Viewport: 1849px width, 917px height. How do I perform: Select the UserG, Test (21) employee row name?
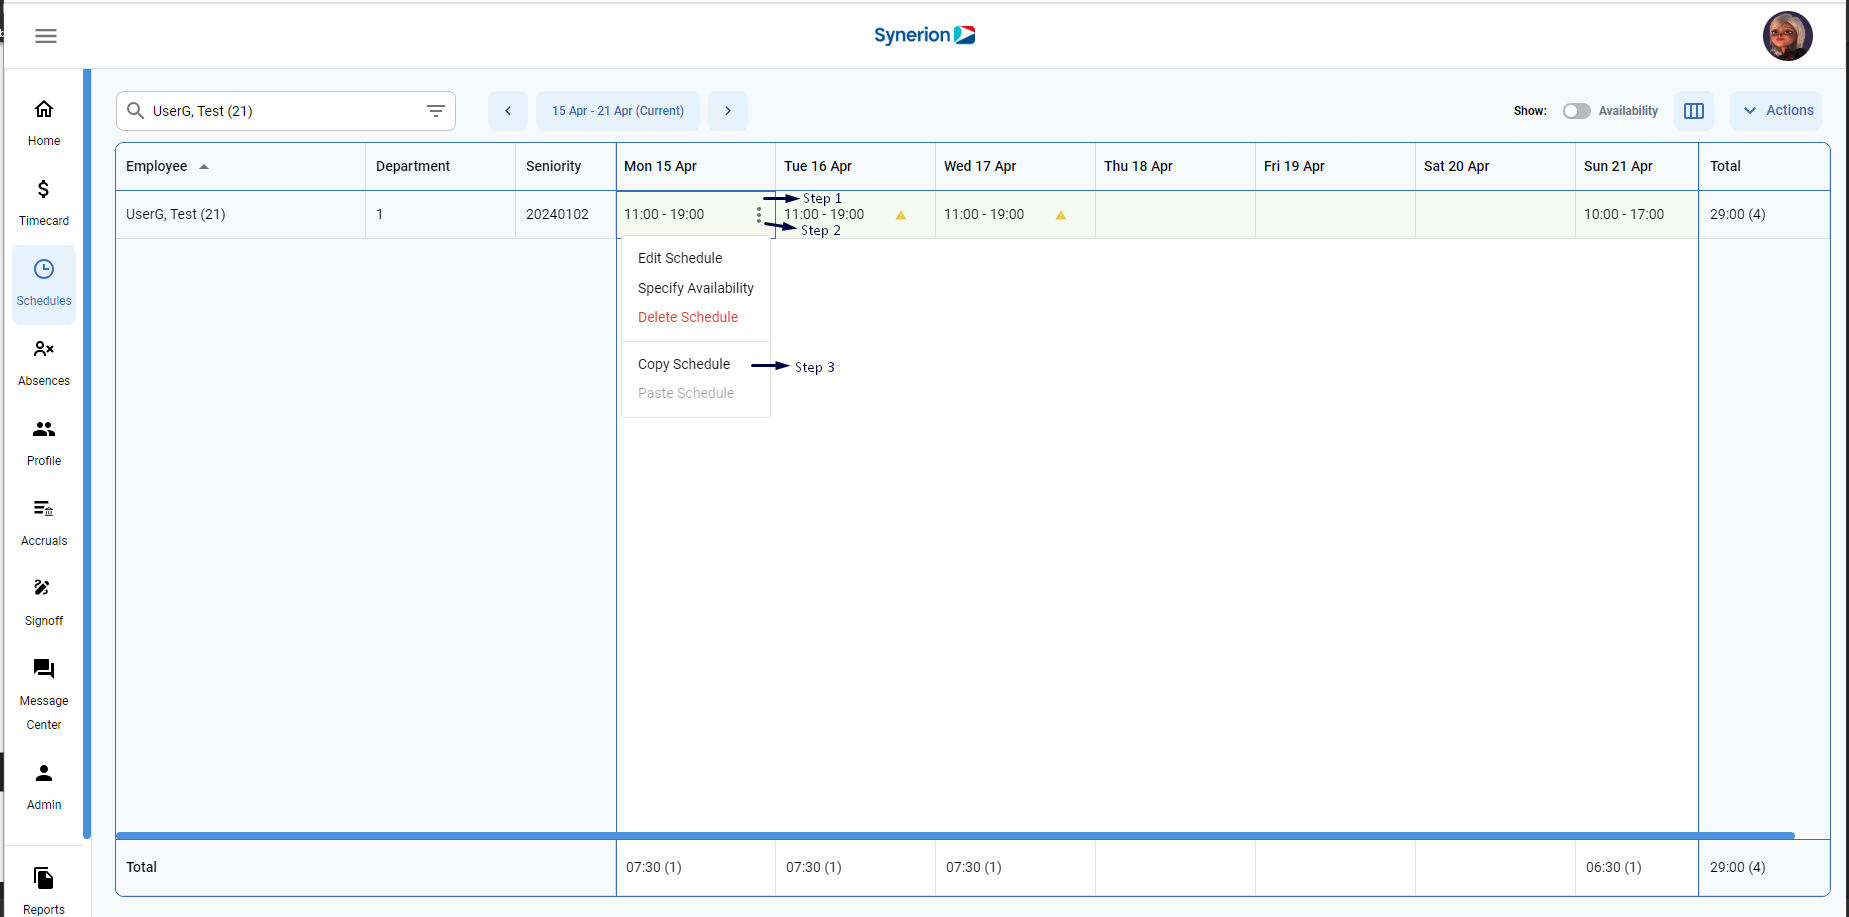tap(176, 215)
